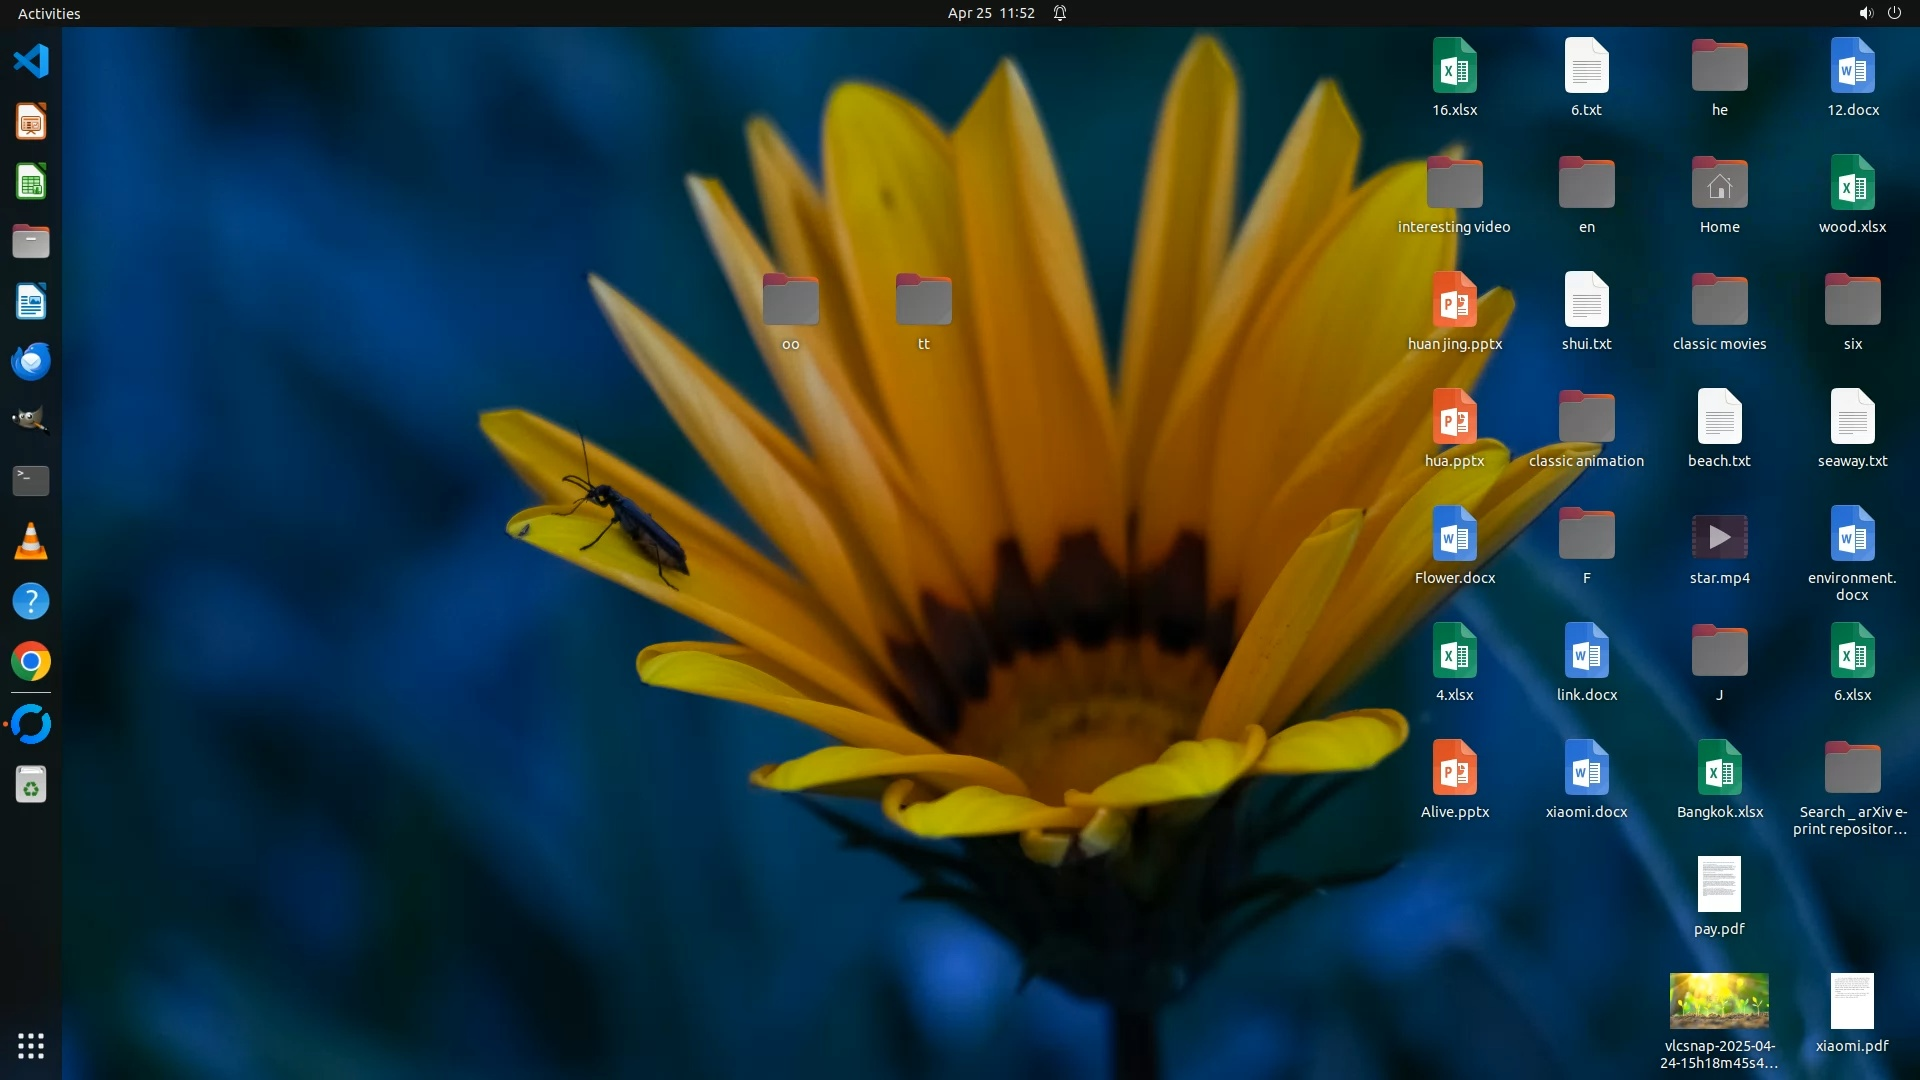
Task: Open Visual Studio Code from dock
Action: pyautogui.click(x=31, y=62)
